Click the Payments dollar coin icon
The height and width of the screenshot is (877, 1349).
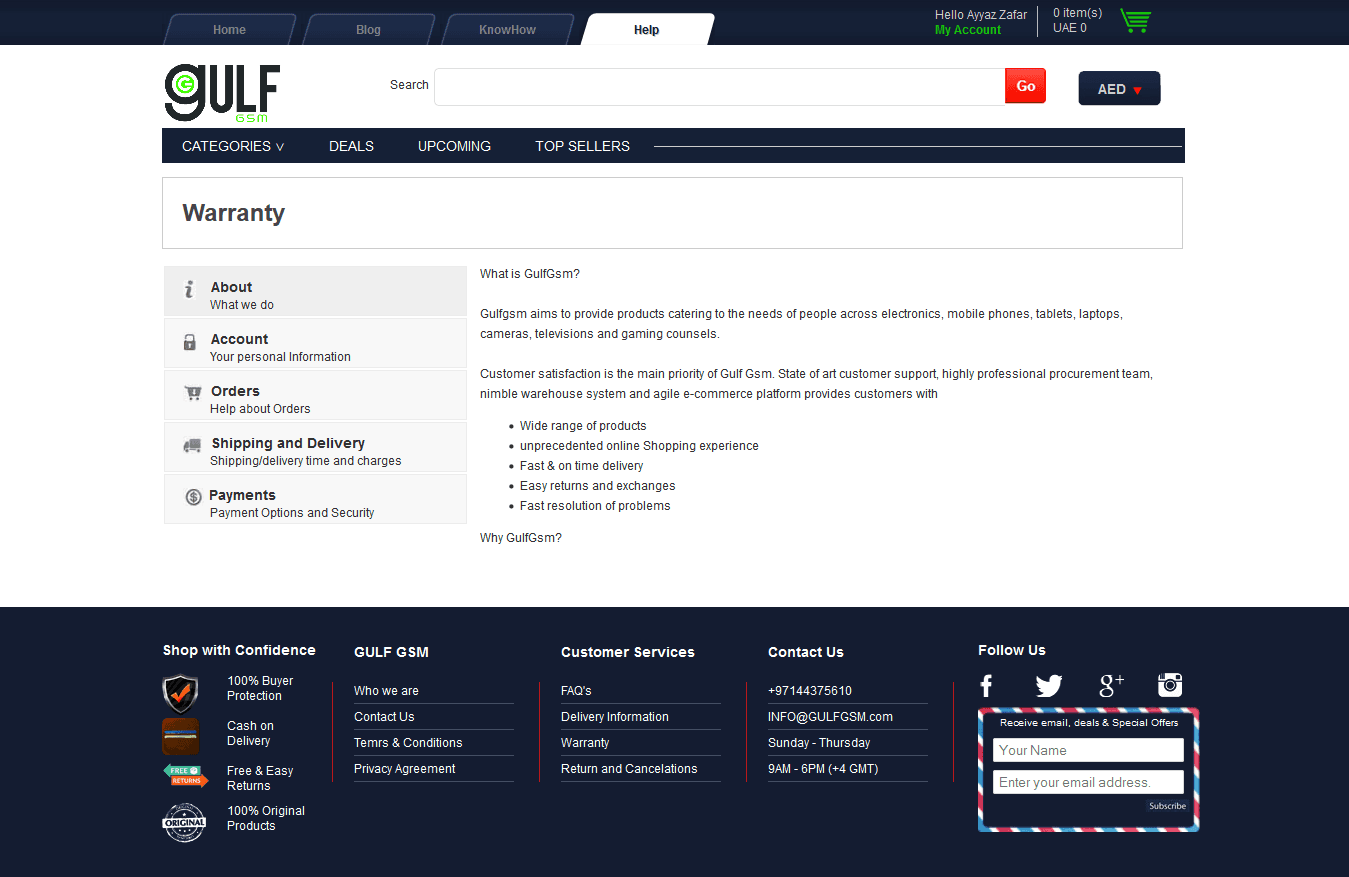coord(194,497)
